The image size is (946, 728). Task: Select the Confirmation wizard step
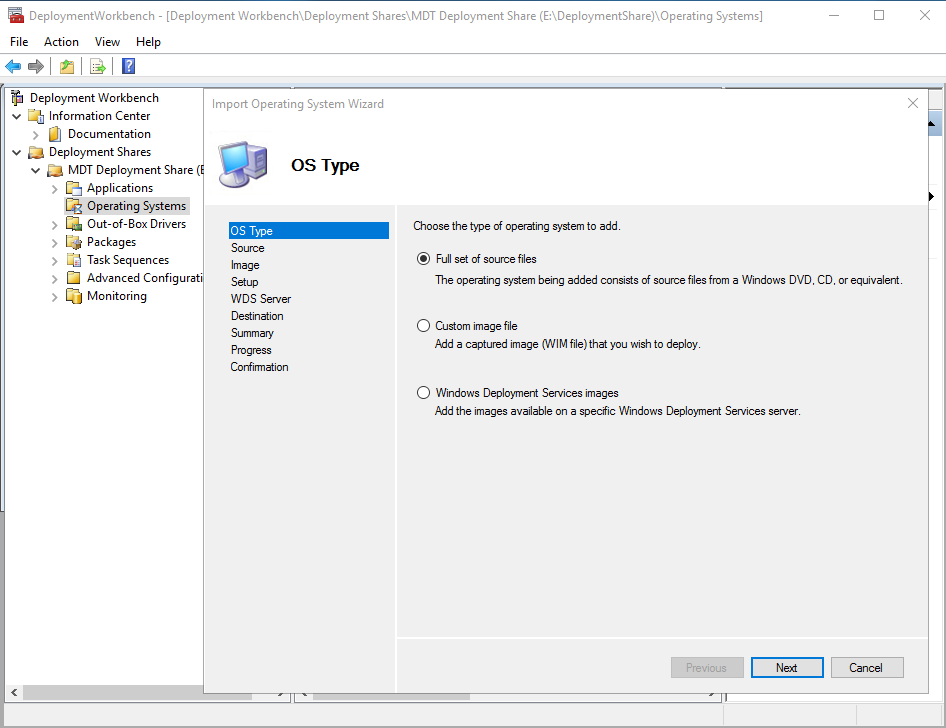259,367
